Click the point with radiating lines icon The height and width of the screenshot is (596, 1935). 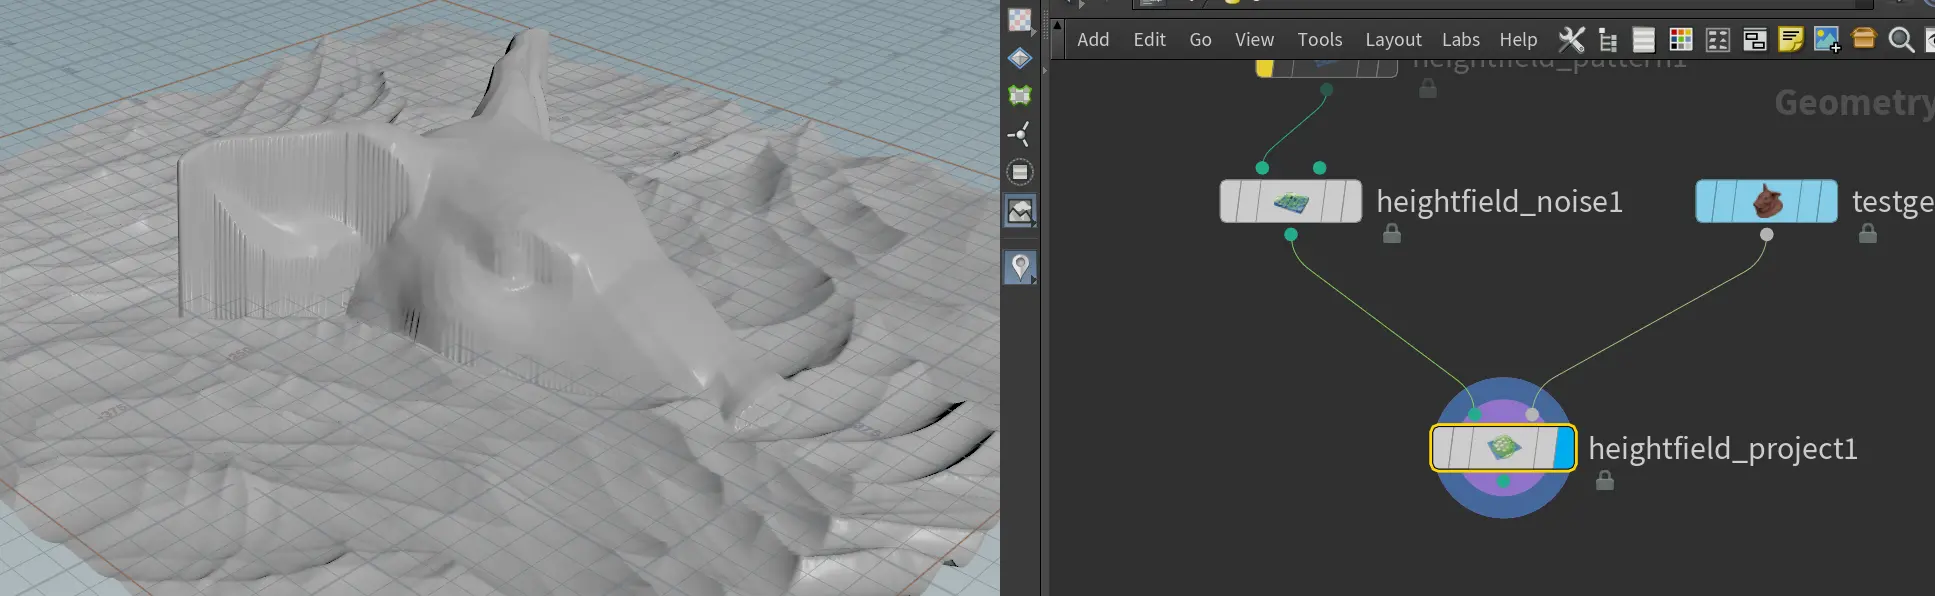[1019, 134]
